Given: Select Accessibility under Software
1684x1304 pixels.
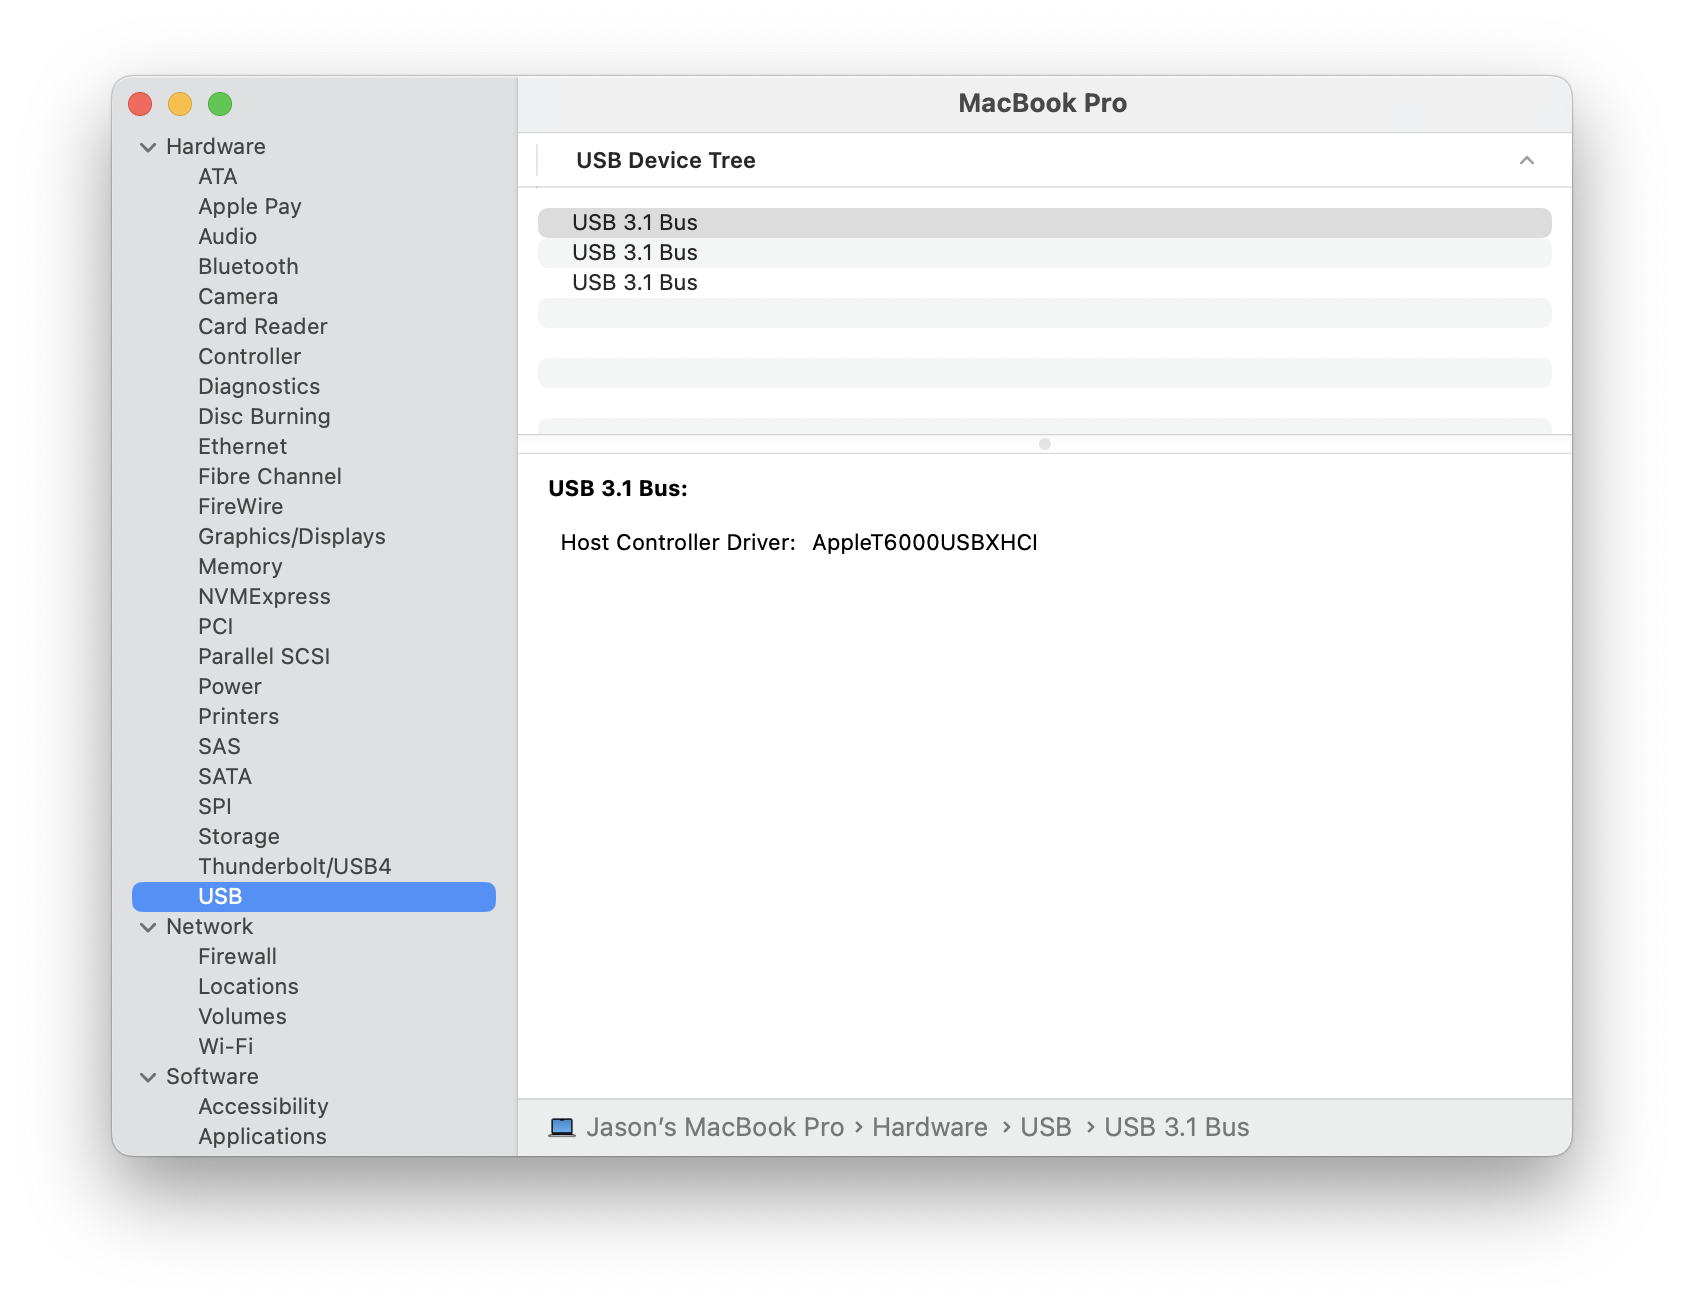Looking at the screenshot, I should click(x=263, y=1107).
